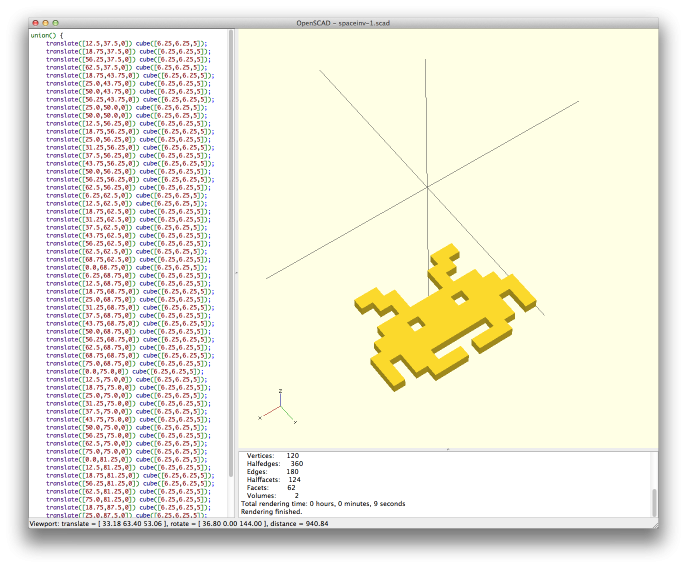Click line 'translate([43.75,62.5,0])'

(128, 235)
